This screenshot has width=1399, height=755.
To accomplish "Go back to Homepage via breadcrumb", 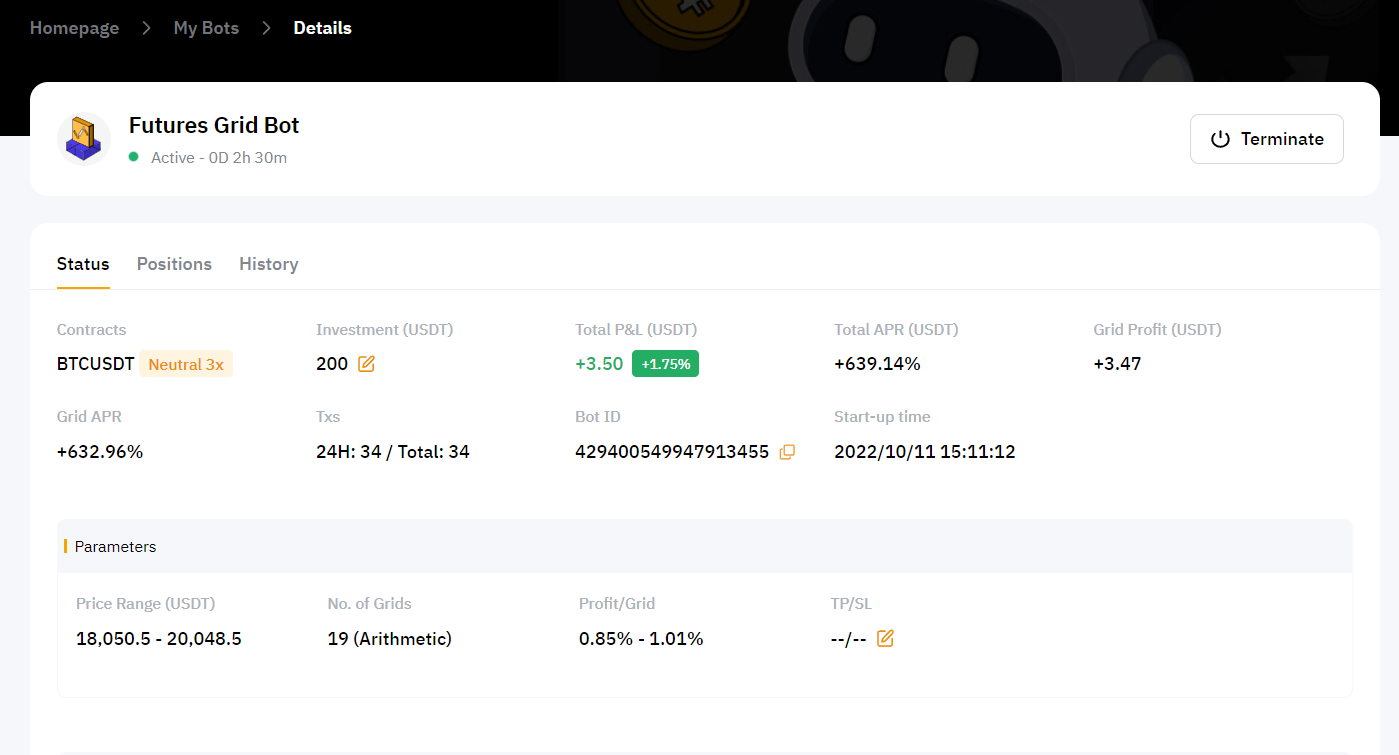I will 74,28.
